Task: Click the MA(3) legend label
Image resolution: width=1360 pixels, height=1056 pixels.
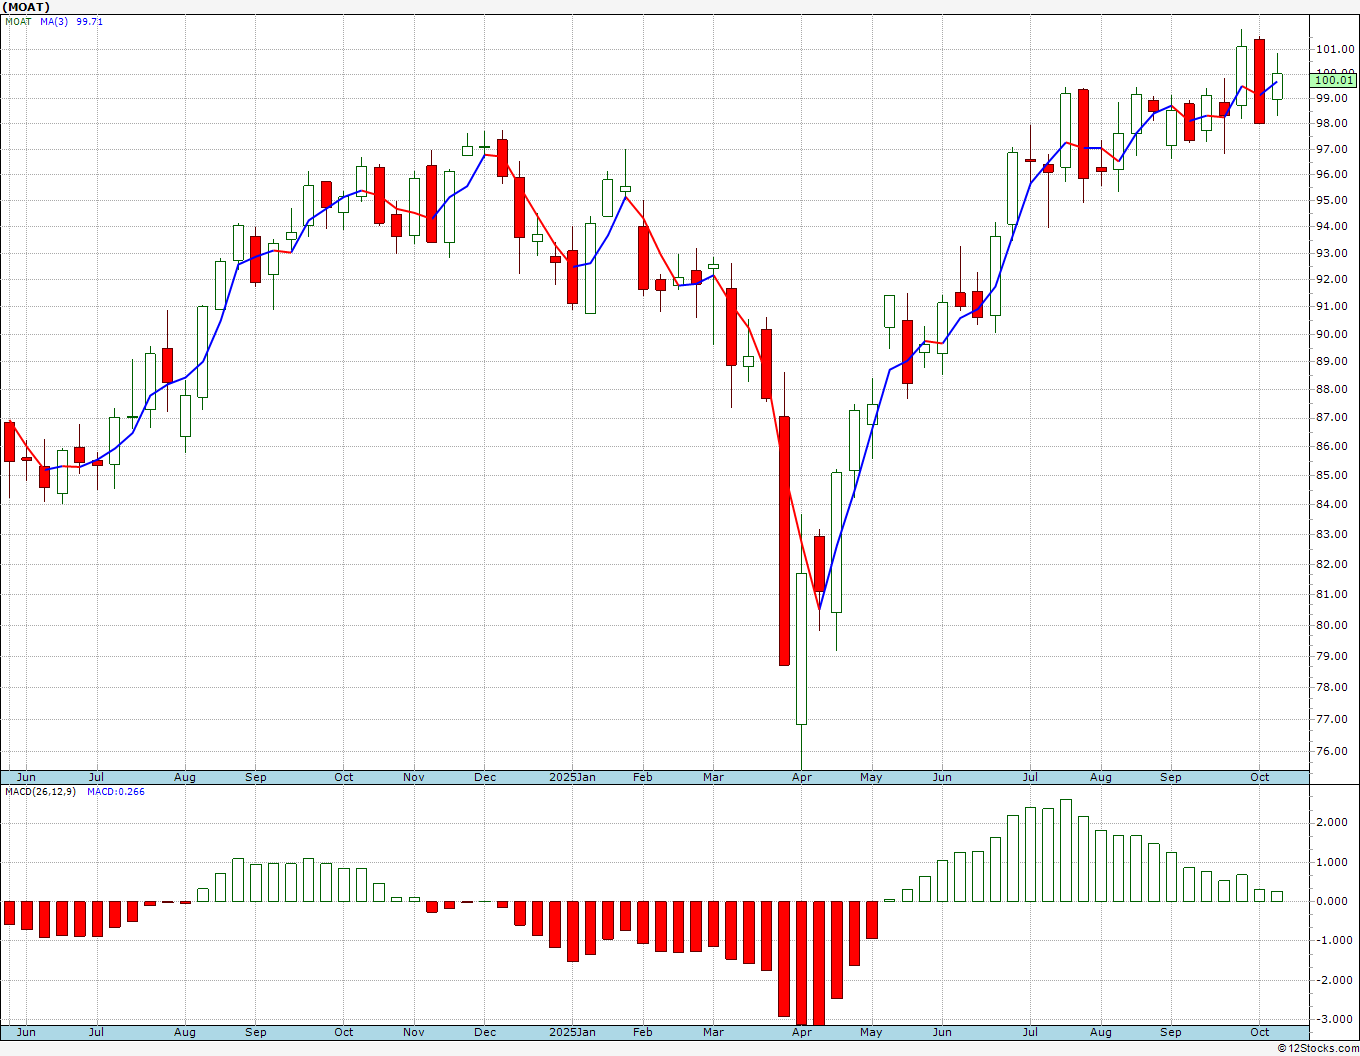Action: [54, 21]
